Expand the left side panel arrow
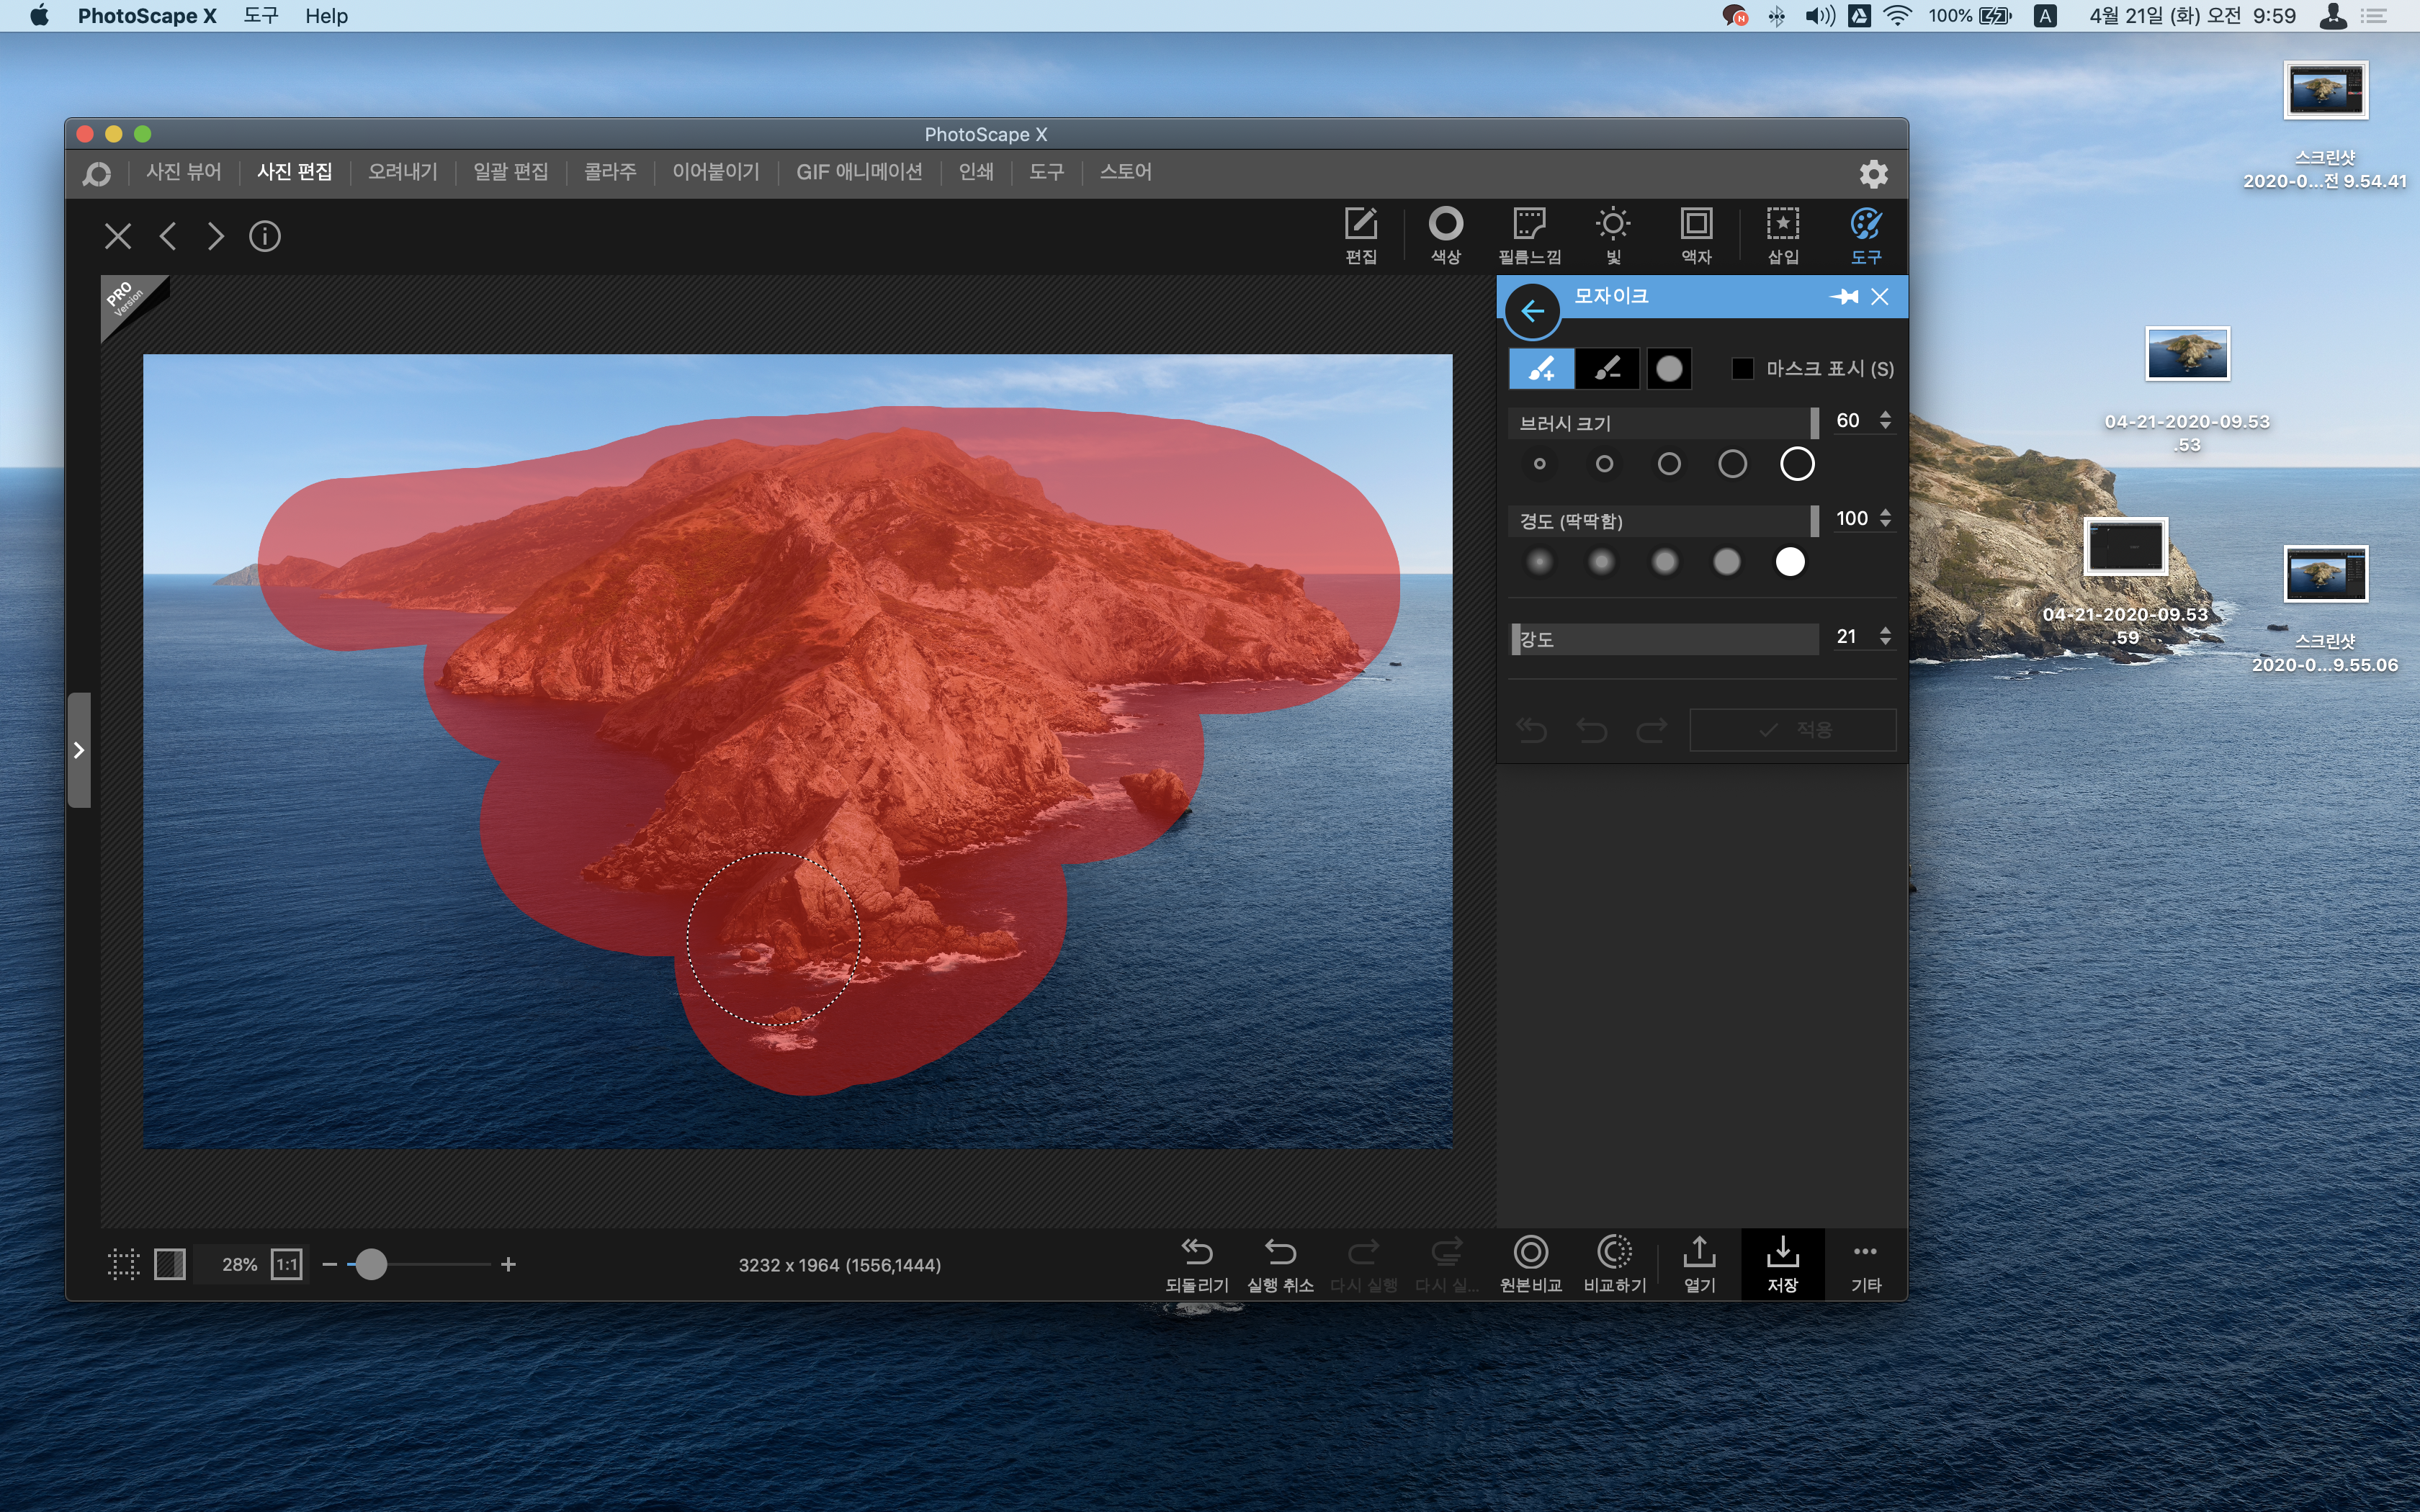This screenshot has width=2420, height=1512. (x=79, y=750)
